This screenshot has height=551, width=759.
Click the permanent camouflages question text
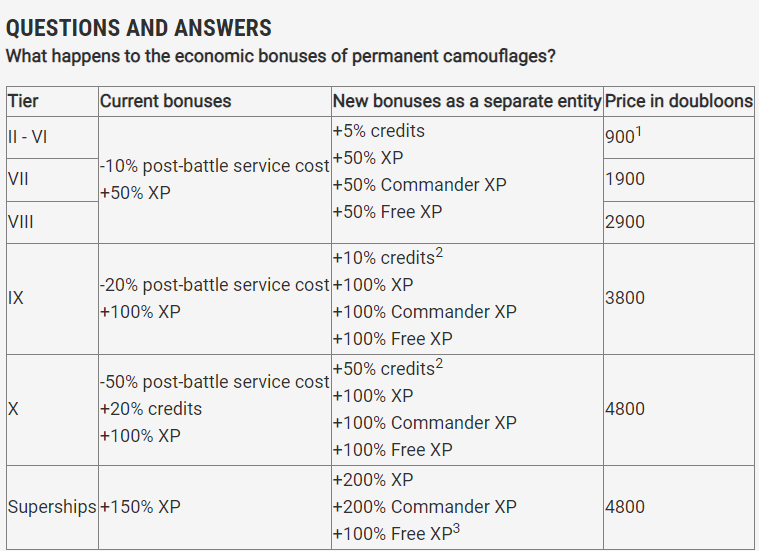pos(281,56)
